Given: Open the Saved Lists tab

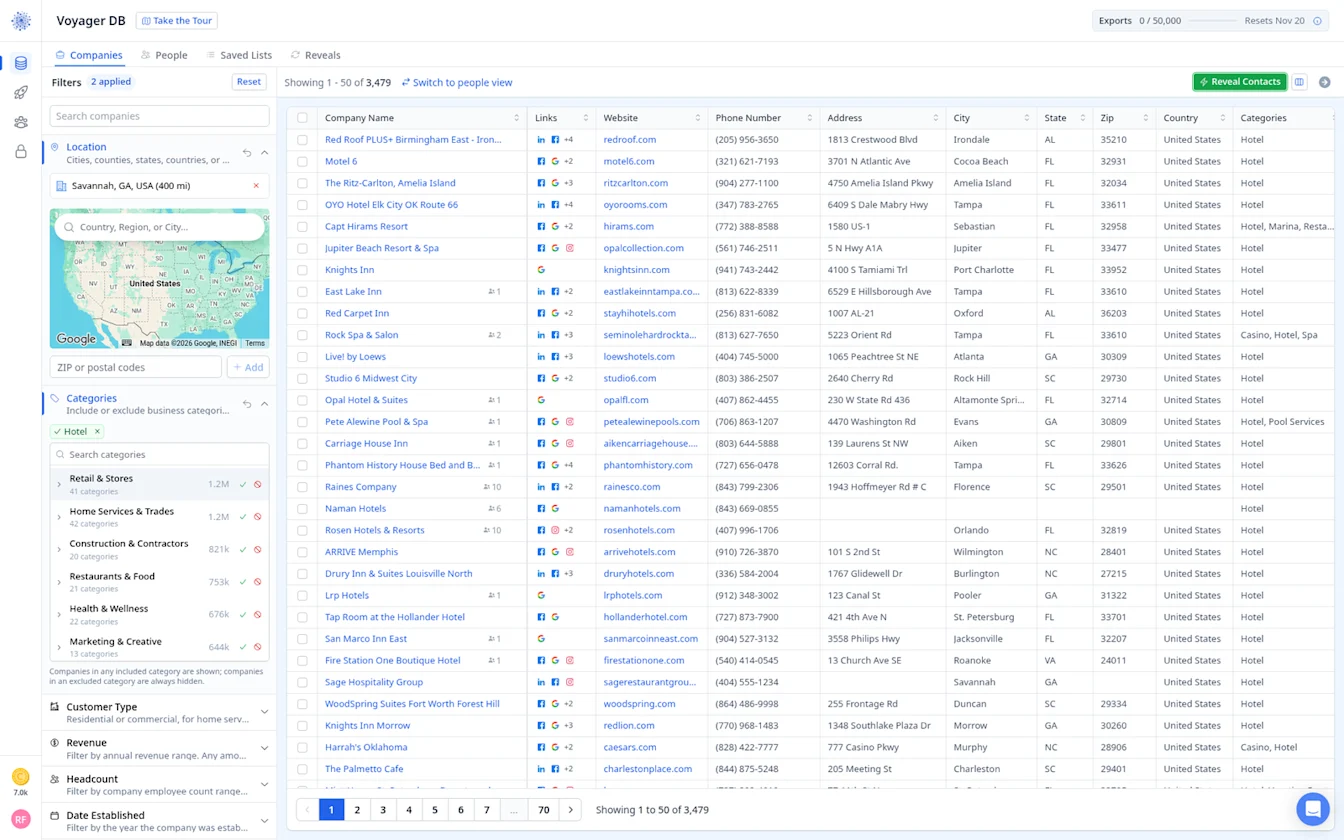Looking at the screenshot, I should pyautogui.click(x=239, y=55).
